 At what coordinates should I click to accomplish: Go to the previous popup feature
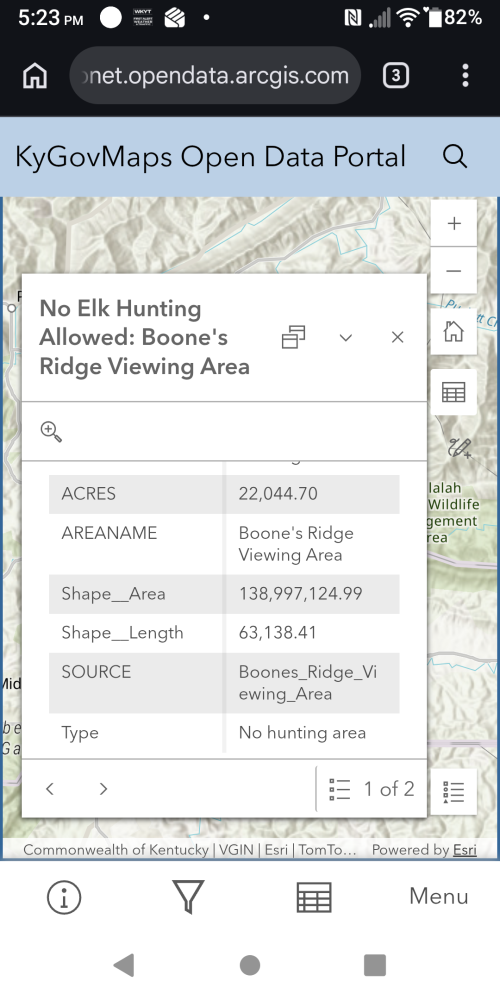[x=50, y=789]
